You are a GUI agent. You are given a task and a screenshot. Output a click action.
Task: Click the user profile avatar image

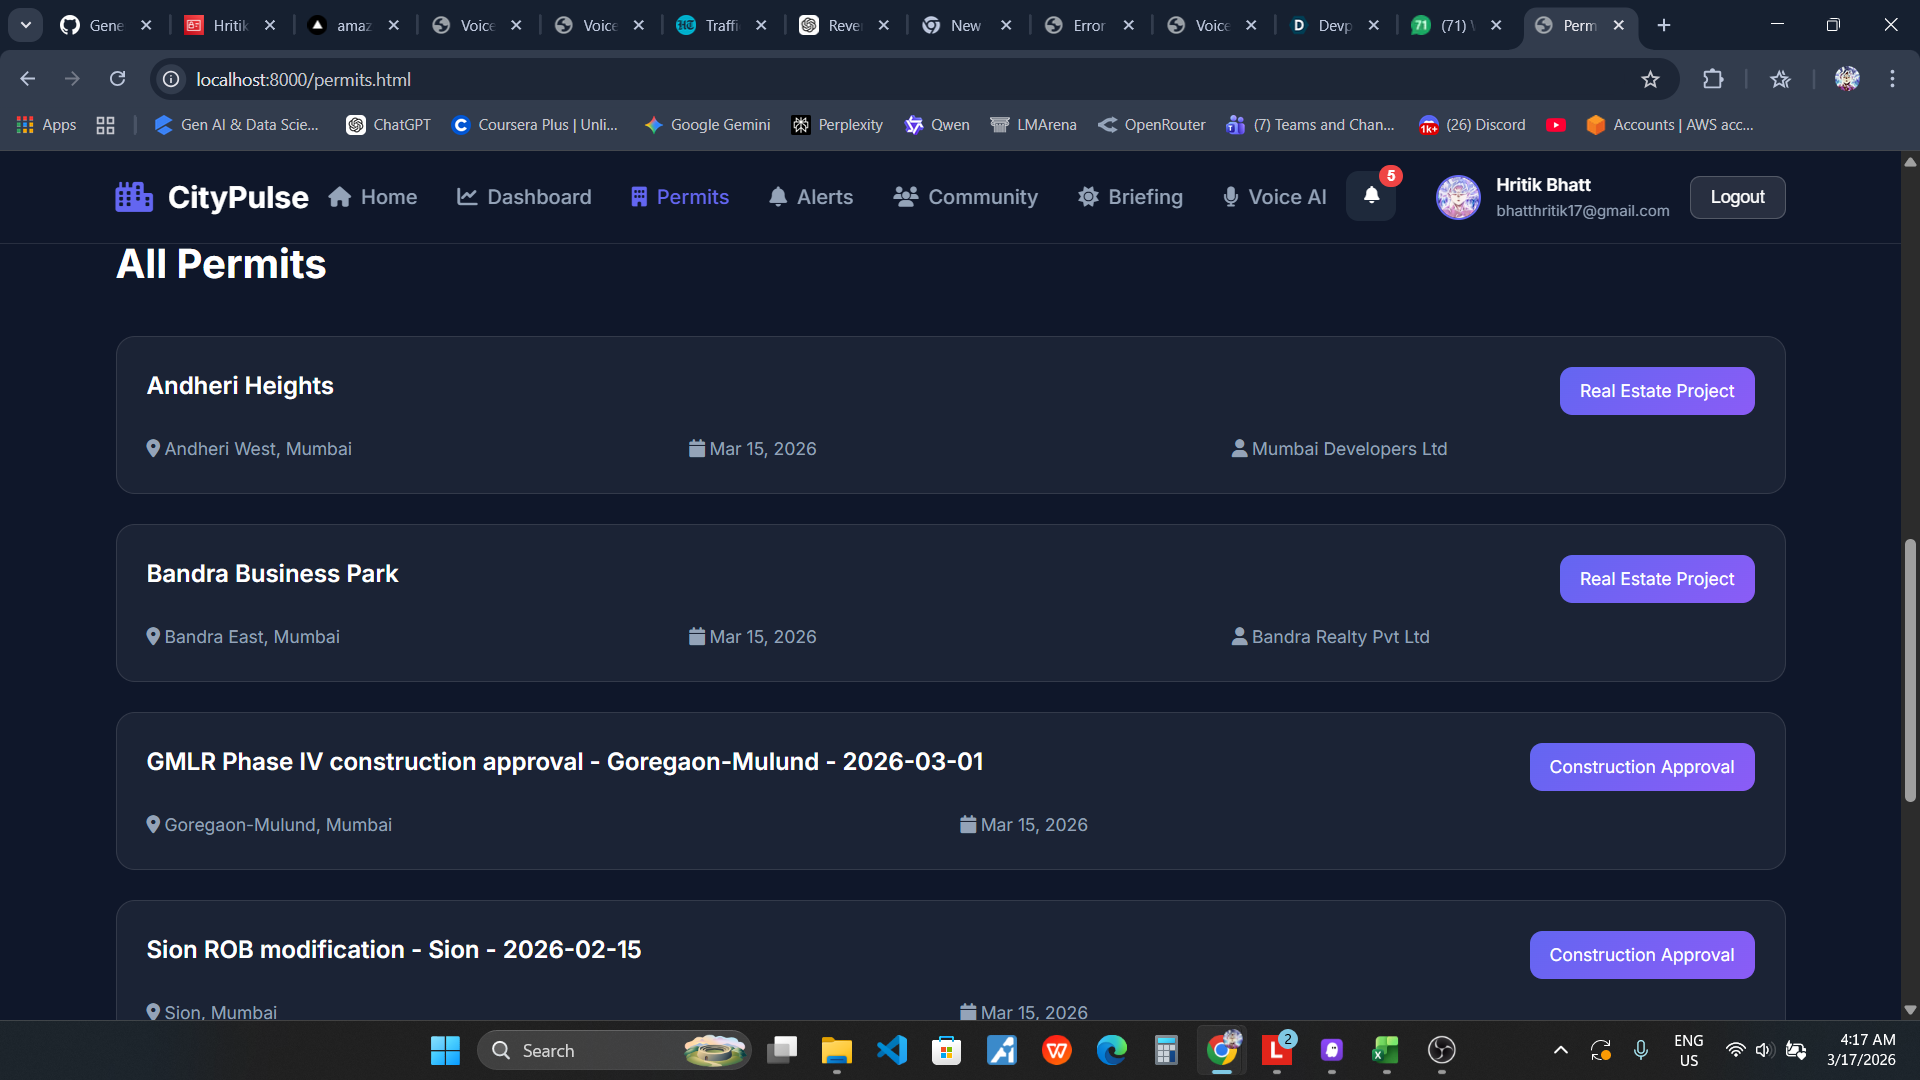click(x=1458, y=197)
